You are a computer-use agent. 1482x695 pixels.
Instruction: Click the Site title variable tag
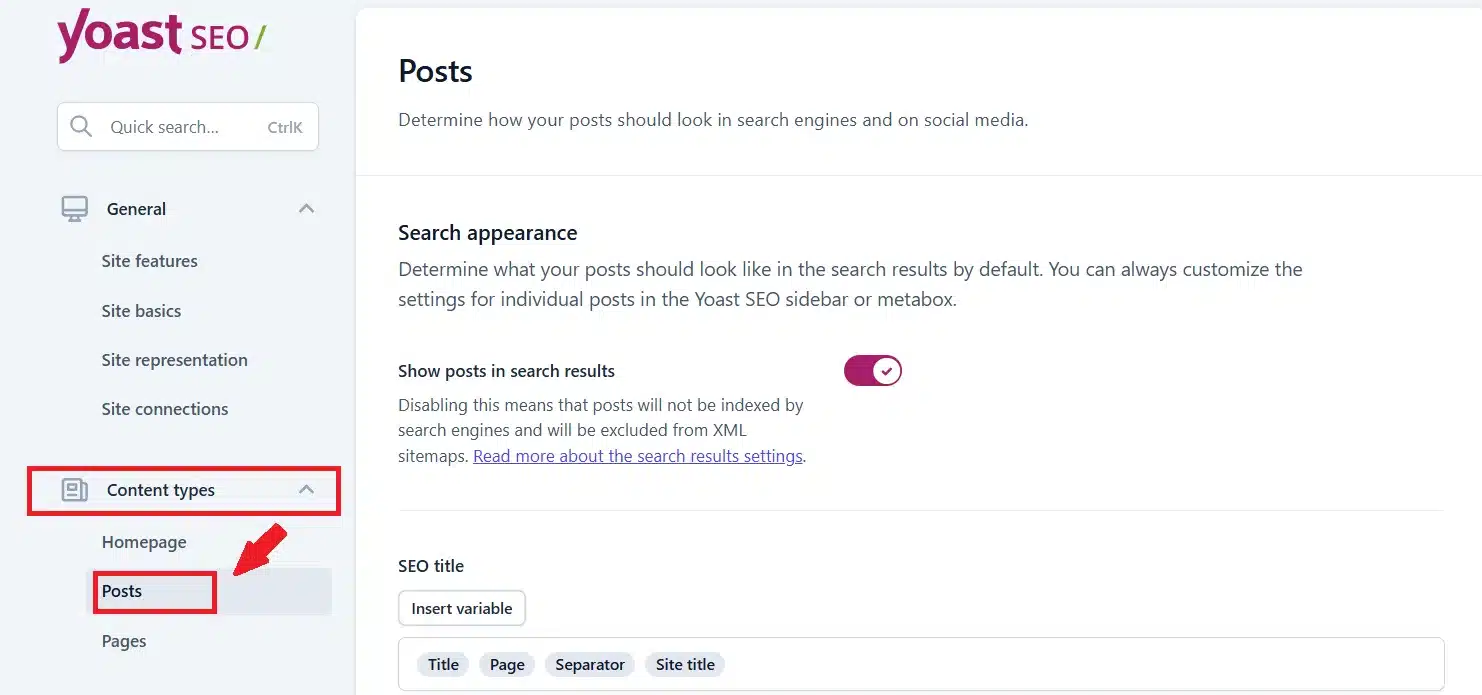click(684, 663)
